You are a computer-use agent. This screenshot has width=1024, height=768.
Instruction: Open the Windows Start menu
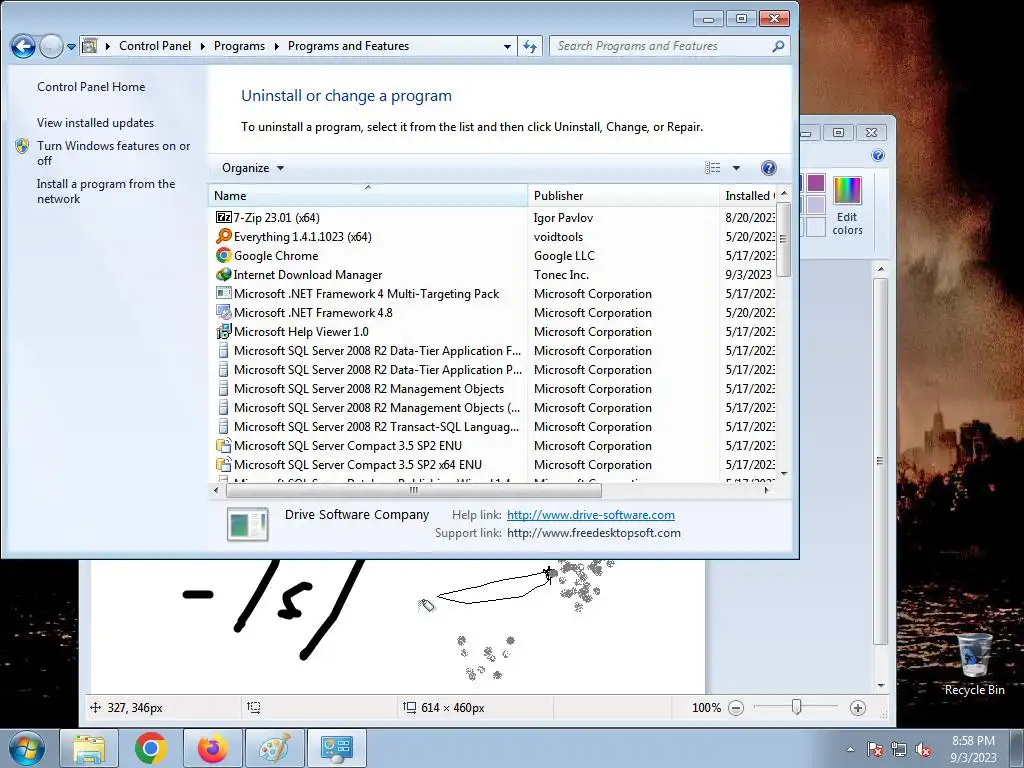26,748
